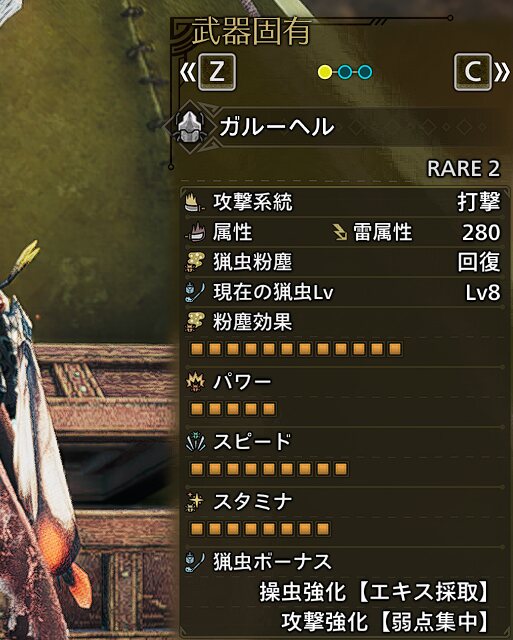Viewport: 513px width, 640px height.
Task: Click the 現在の猟虫Lv level icon
Action: [195, 292]
